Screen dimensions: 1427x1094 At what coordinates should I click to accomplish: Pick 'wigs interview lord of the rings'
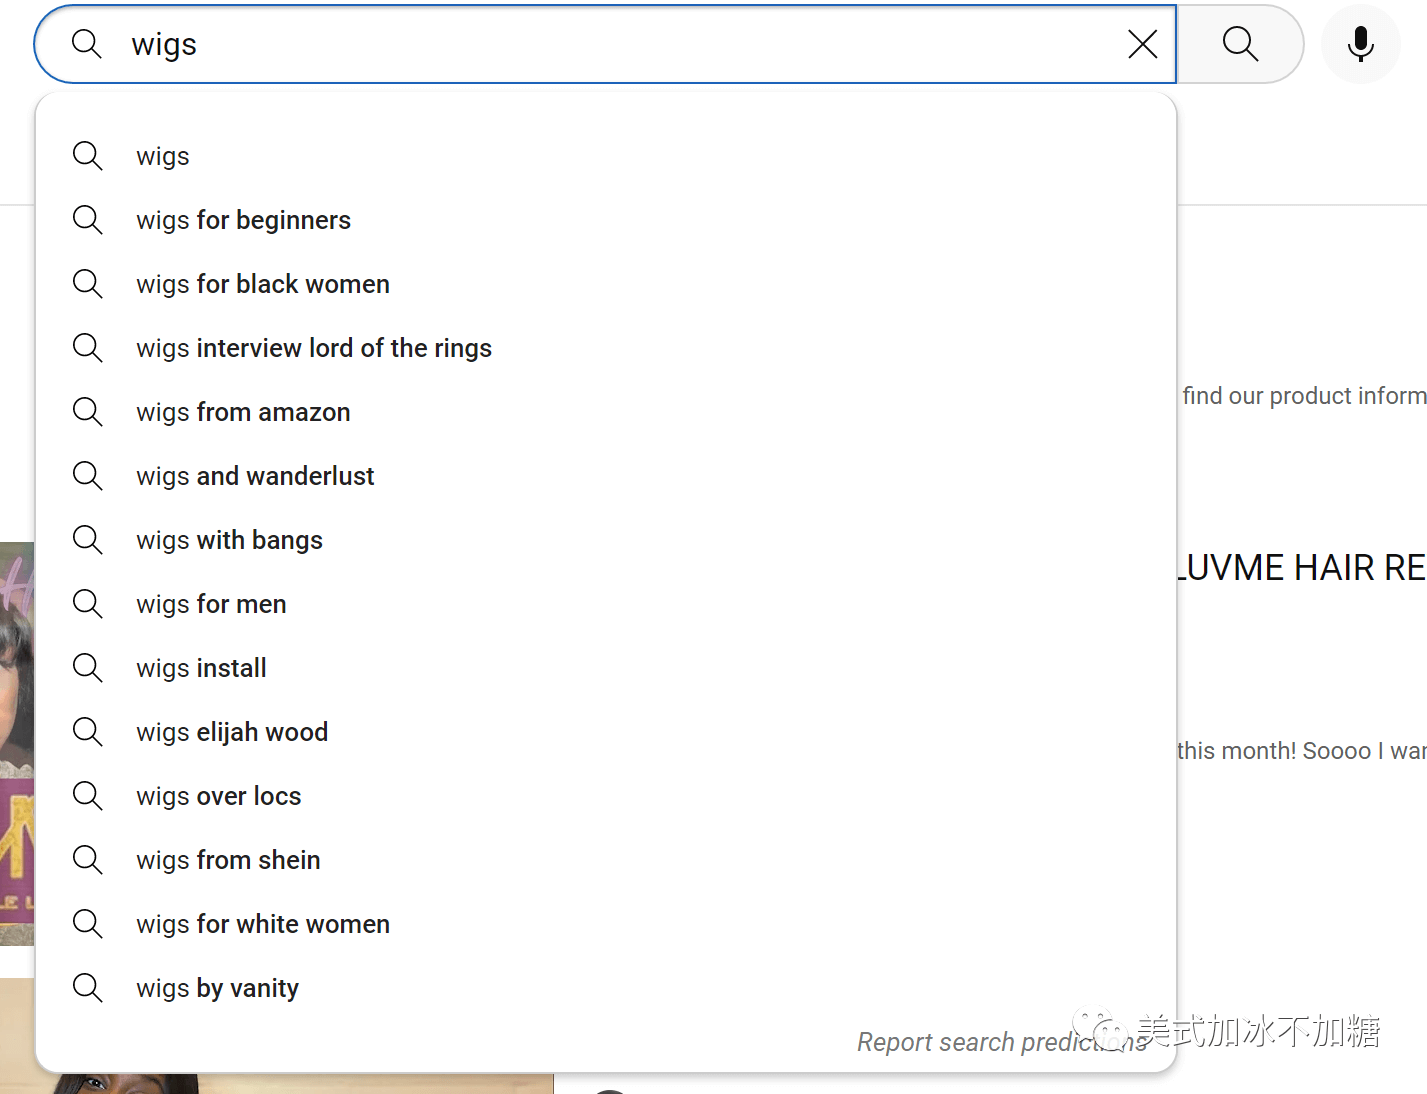[314, 348]
